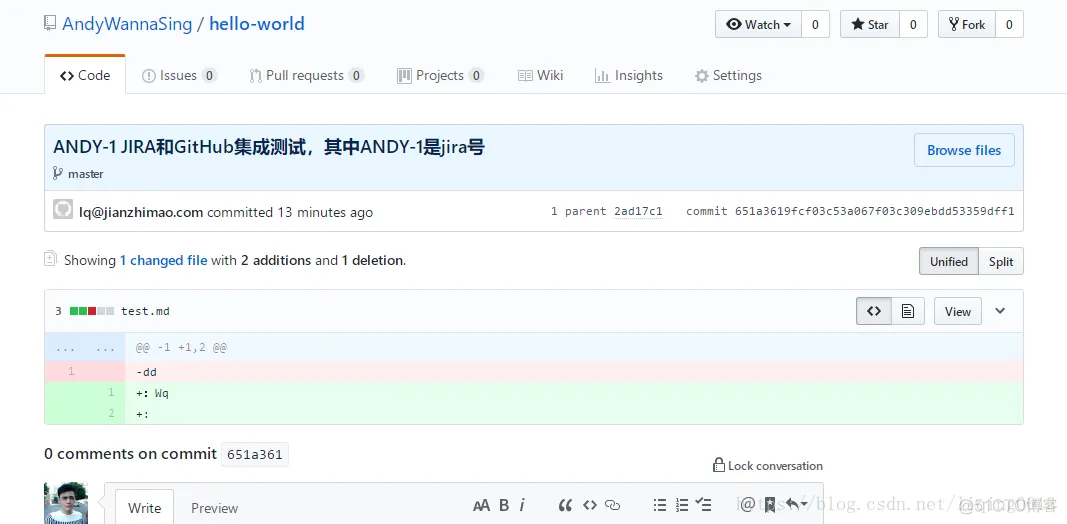Click the committer avatar icon
The height and width of the screenshot is (524, 1067).
(63, 210)
